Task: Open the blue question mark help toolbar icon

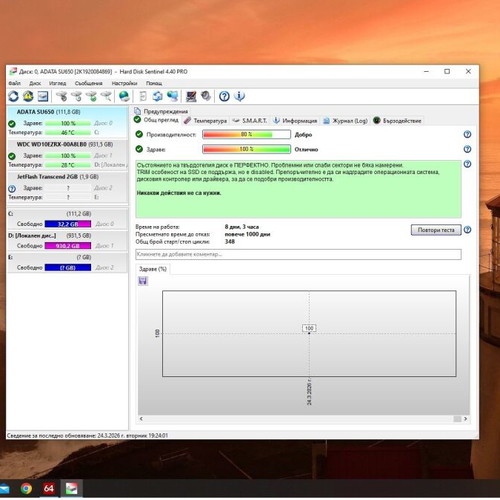Action: pos(224,96)
